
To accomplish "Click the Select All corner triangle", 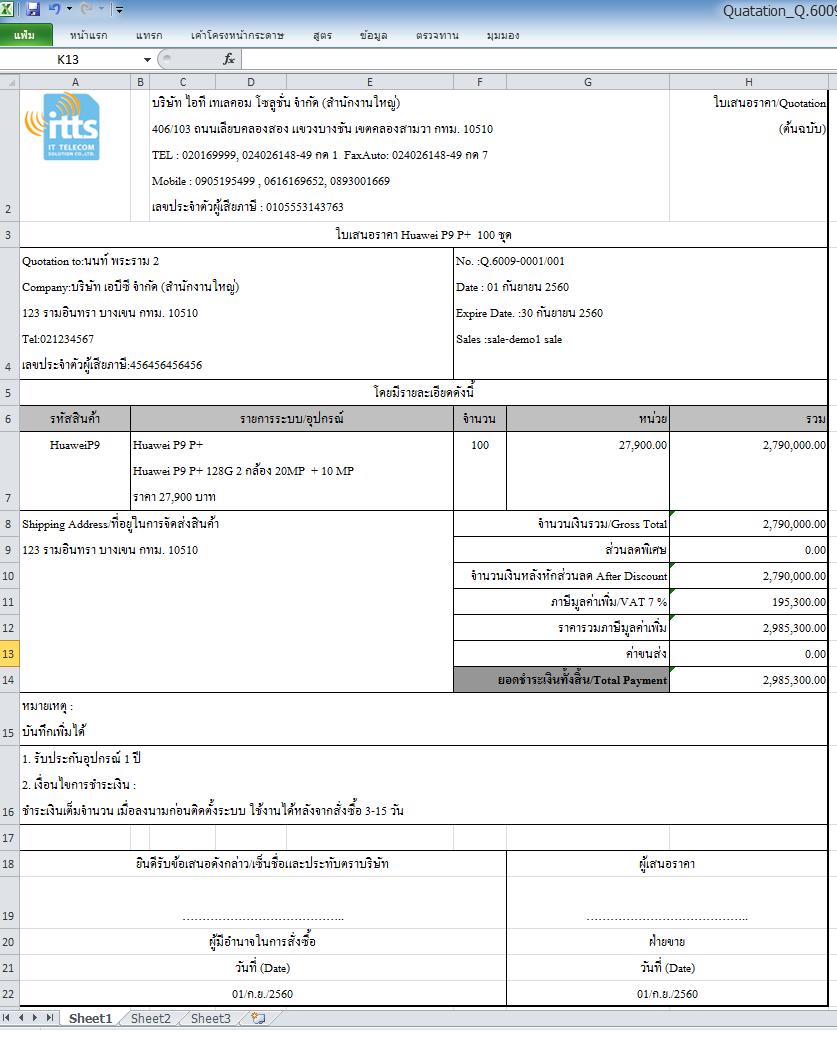I will (10, 82).
